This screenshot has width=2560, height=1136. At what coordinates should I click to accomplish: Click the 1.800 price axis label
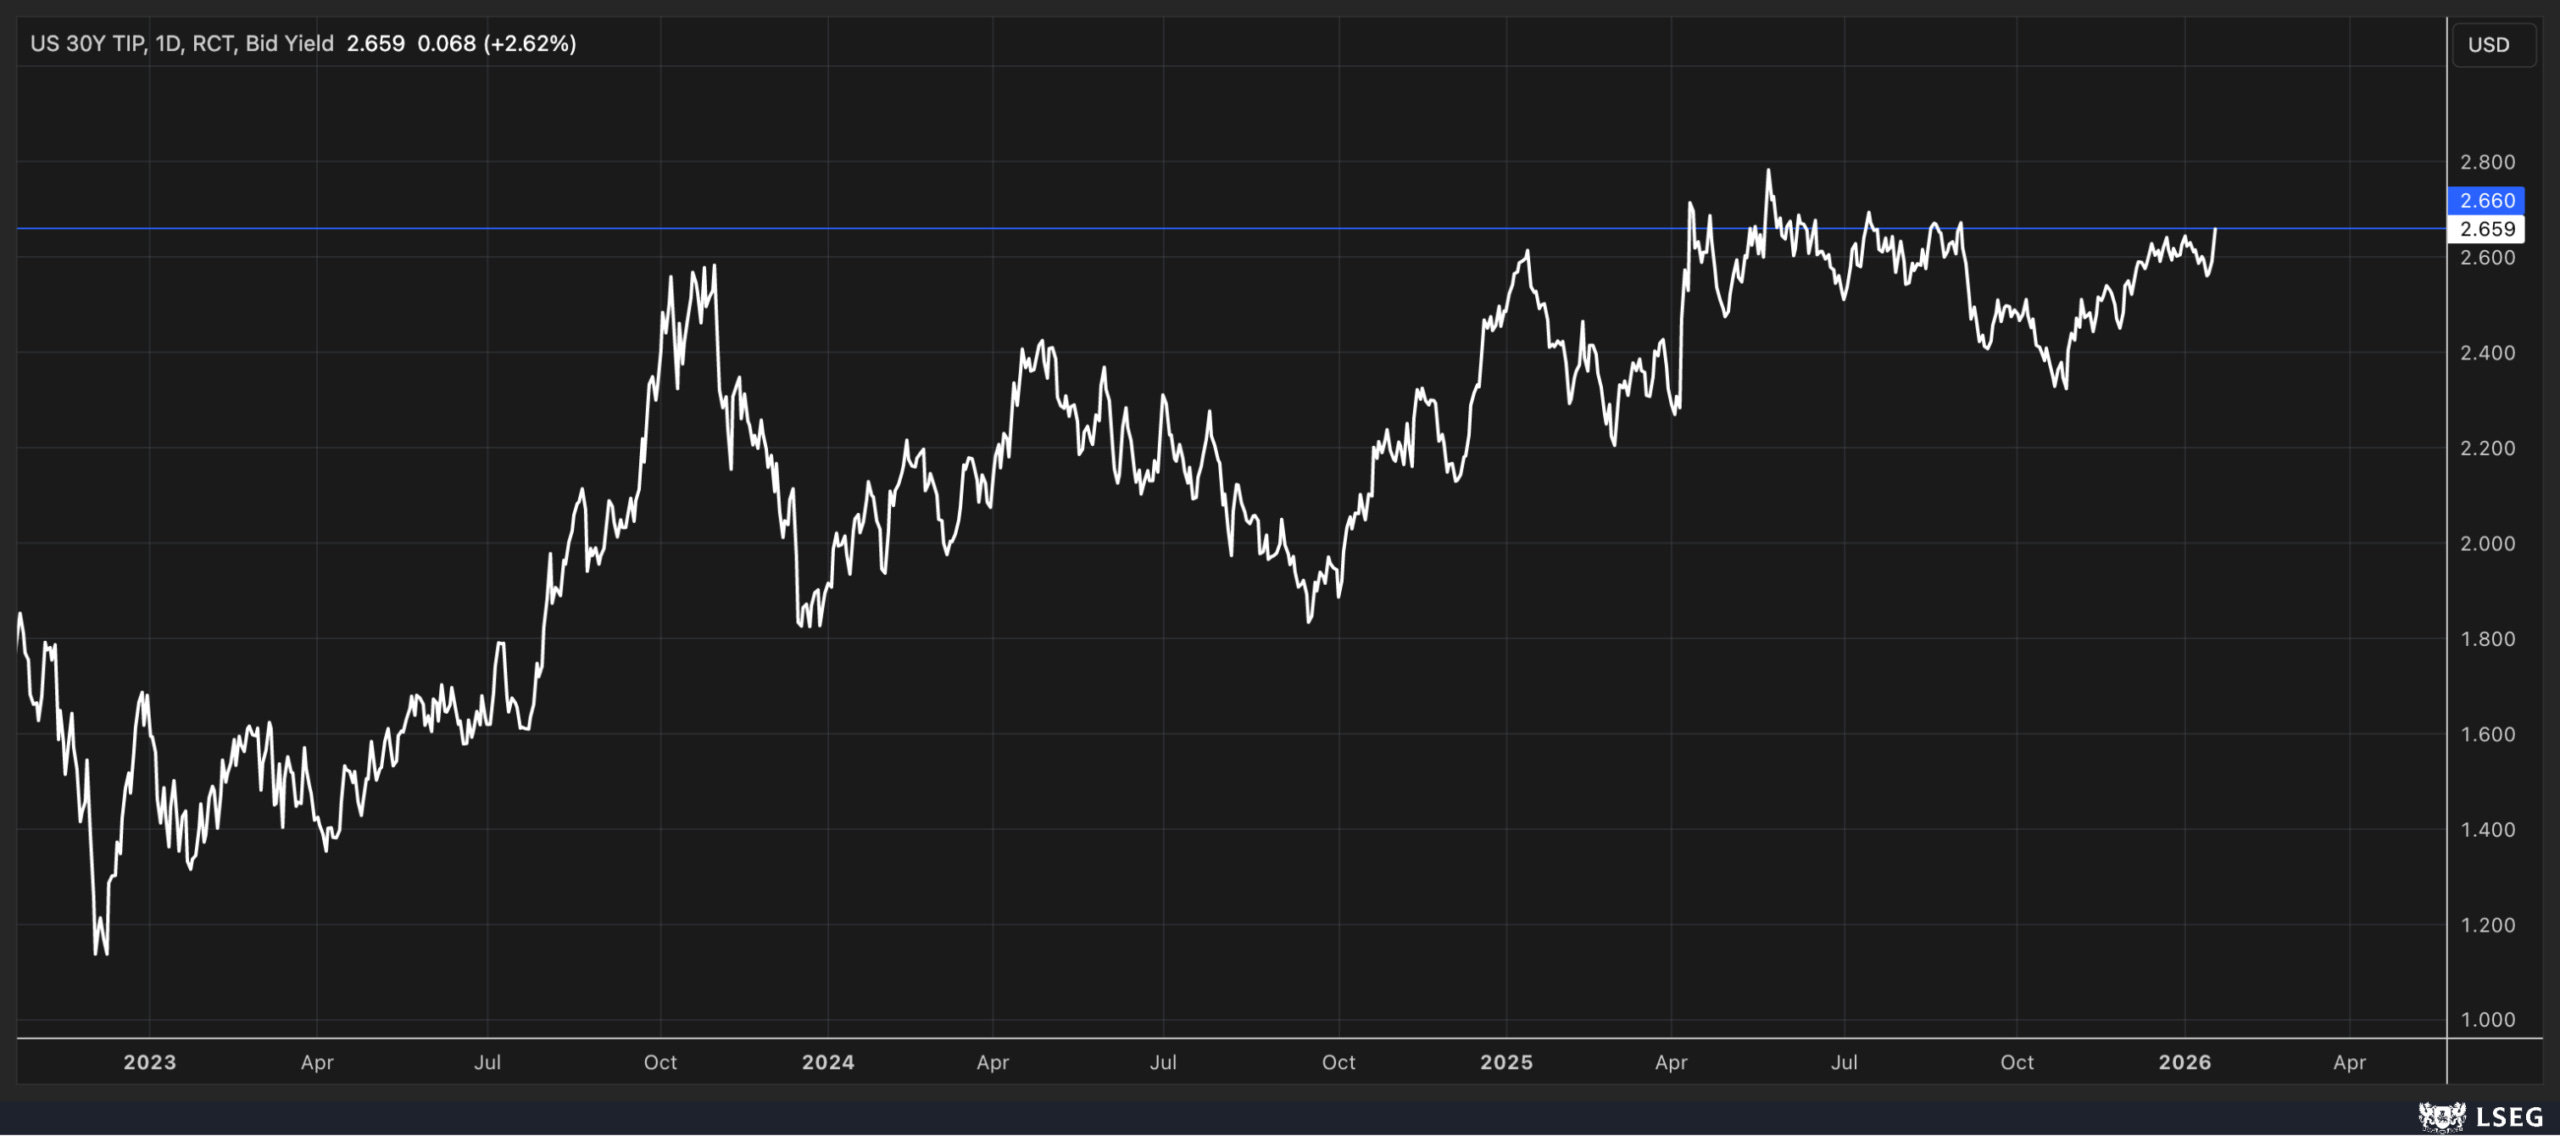click(x=2487, y=639)
